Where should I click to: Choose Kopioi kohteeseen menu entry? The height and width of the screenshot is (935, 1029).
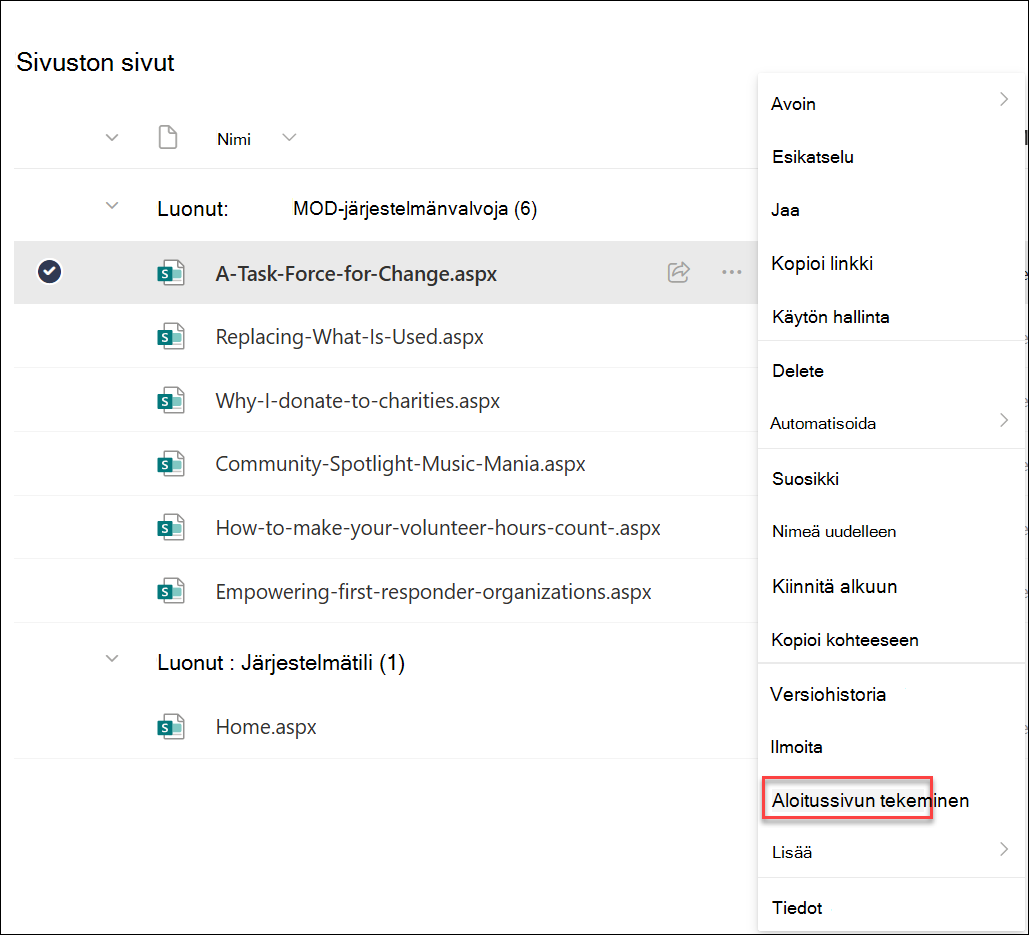[x=845, y=640]
